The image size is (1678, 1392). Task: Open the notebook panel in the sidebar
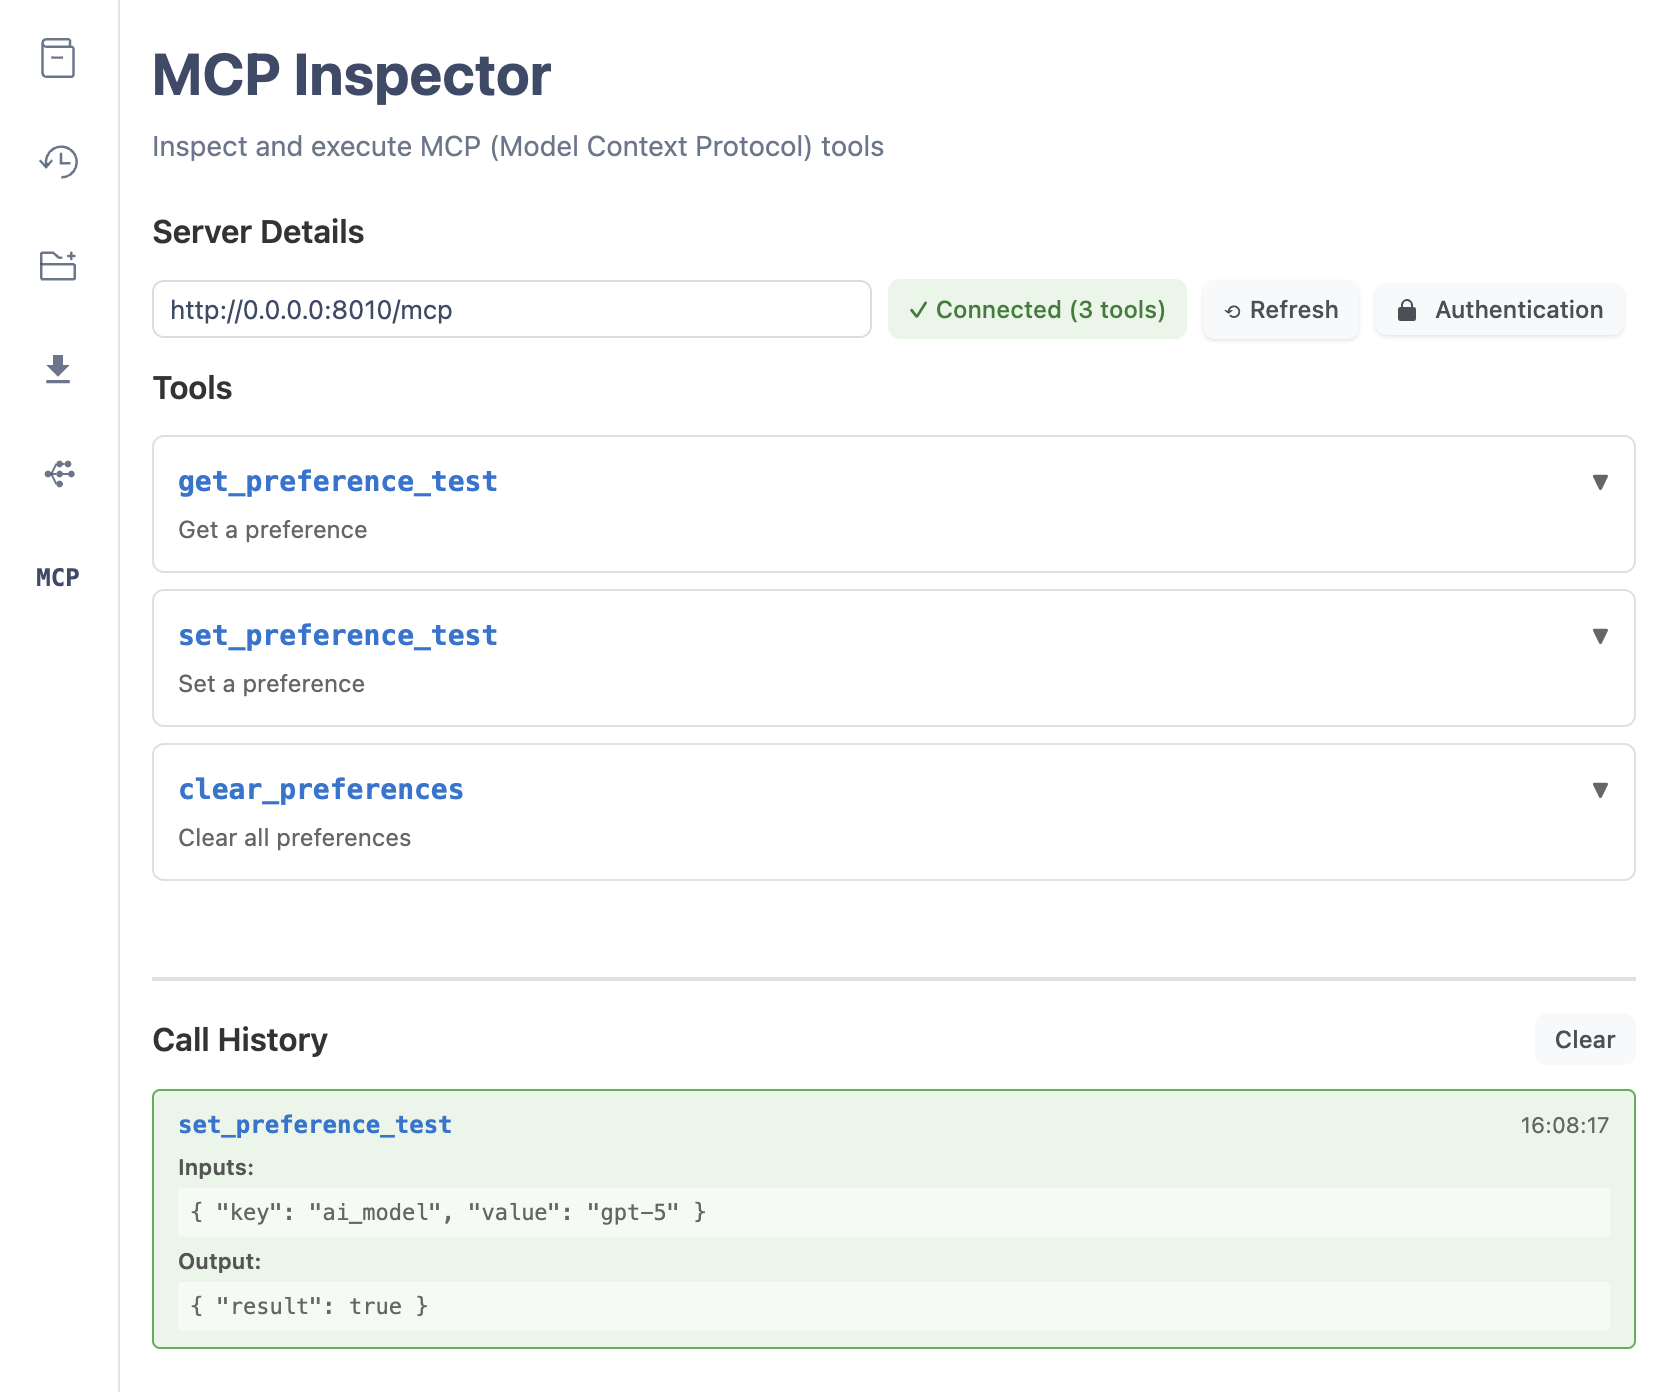coord(59,59)
